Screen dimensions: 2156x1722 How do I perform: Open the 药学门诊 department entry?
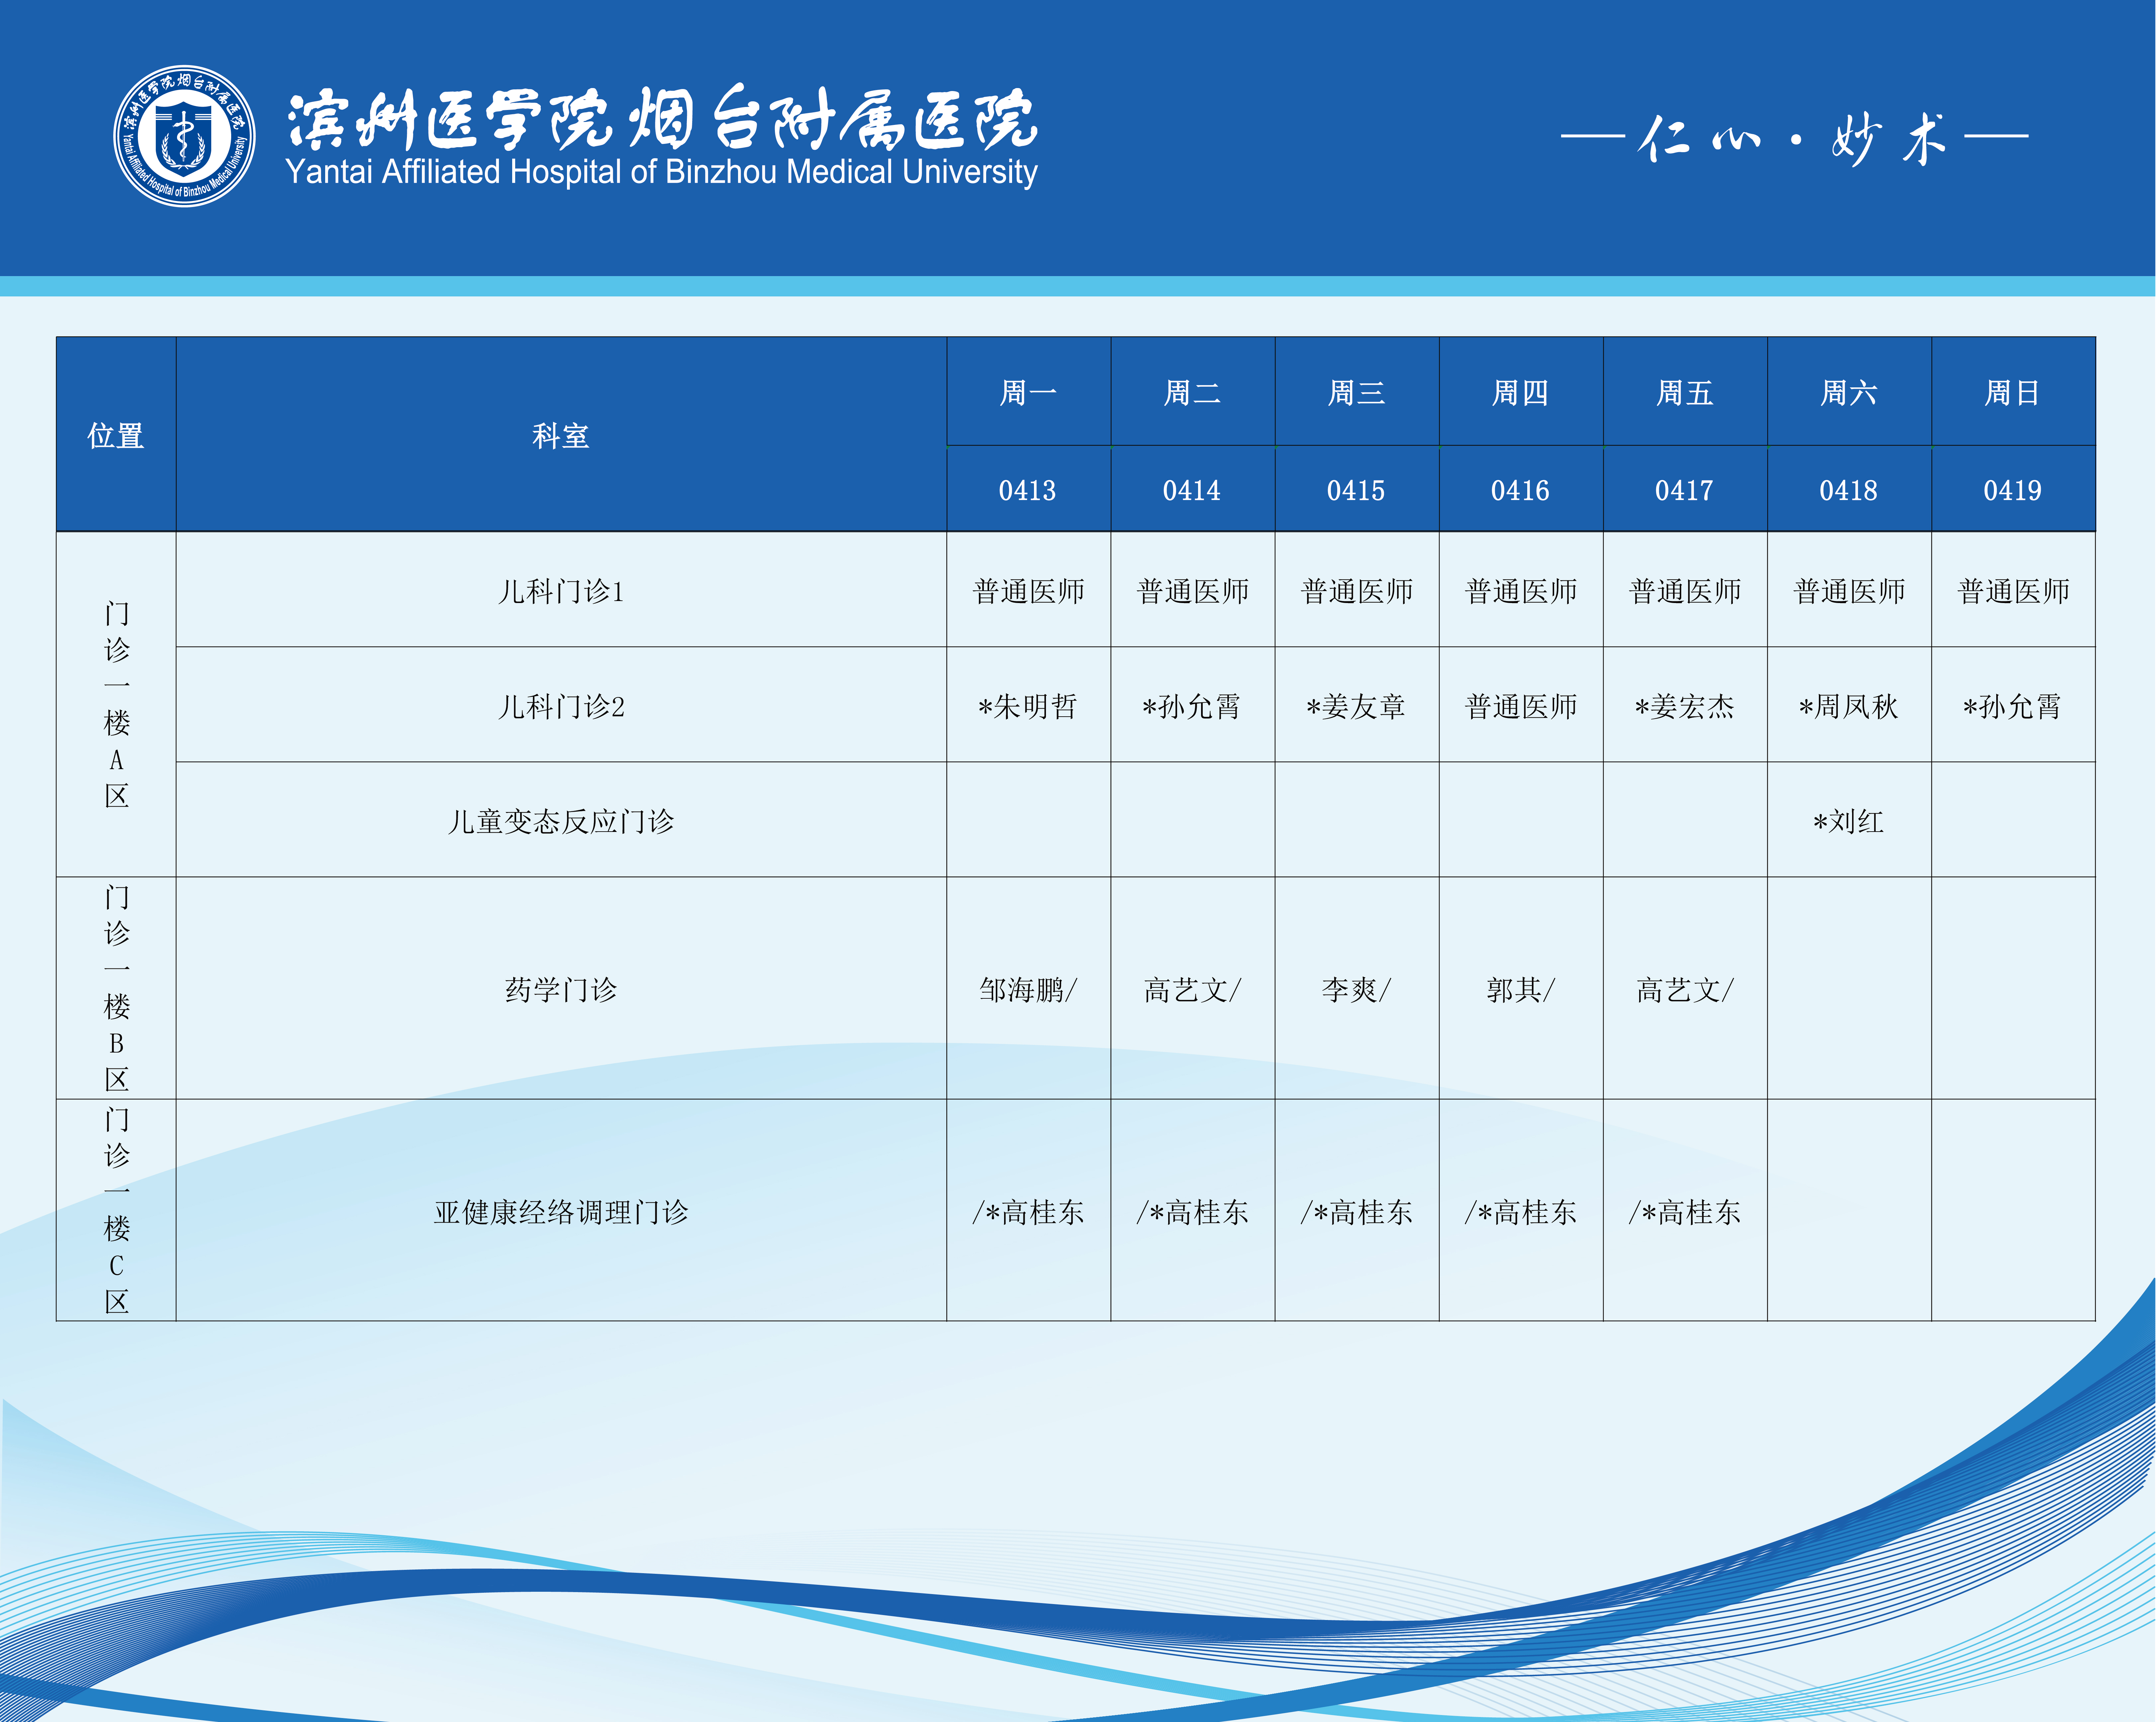click(561, 989)
